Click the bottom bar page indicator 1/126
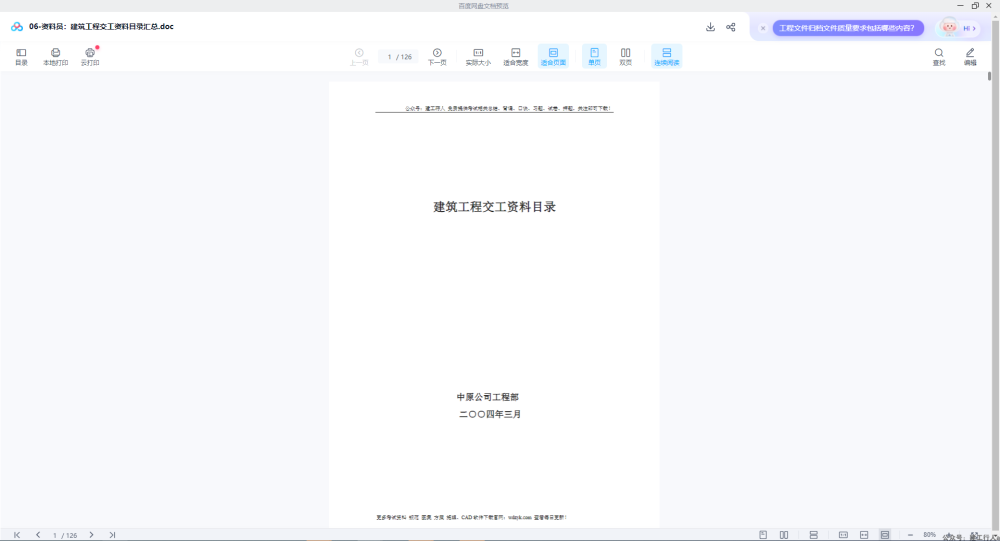Viewport: 1000px width, 541px height. tap(64, 535)
